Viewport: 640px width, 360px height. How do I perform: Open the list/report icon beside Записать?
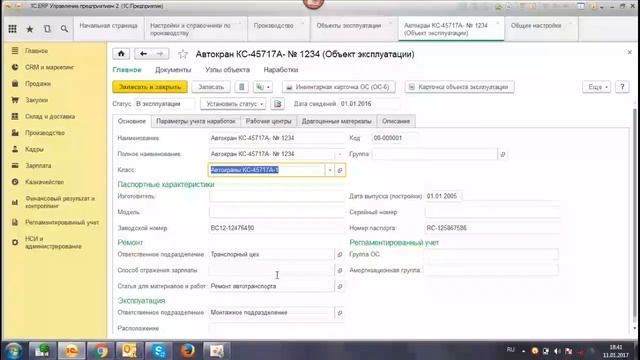click(x=242, y=87)
